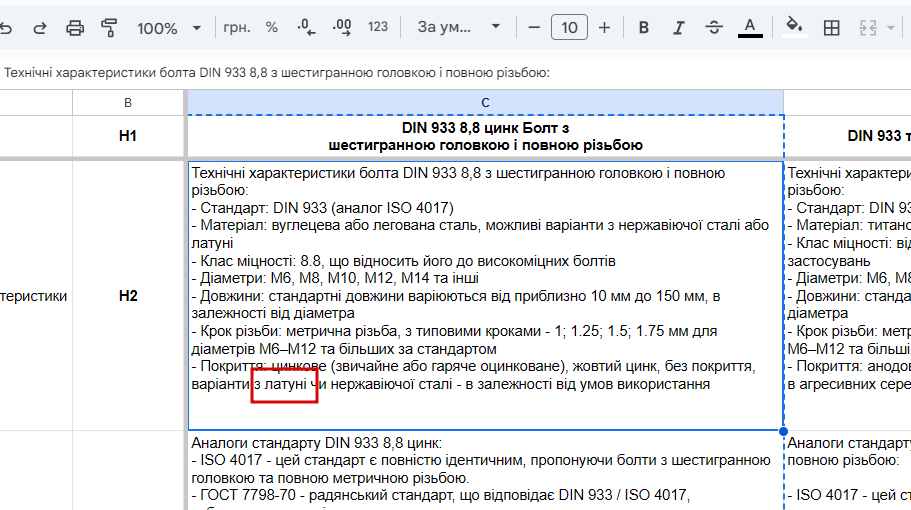Format as currency with 'грн.' button

[236, 27]
